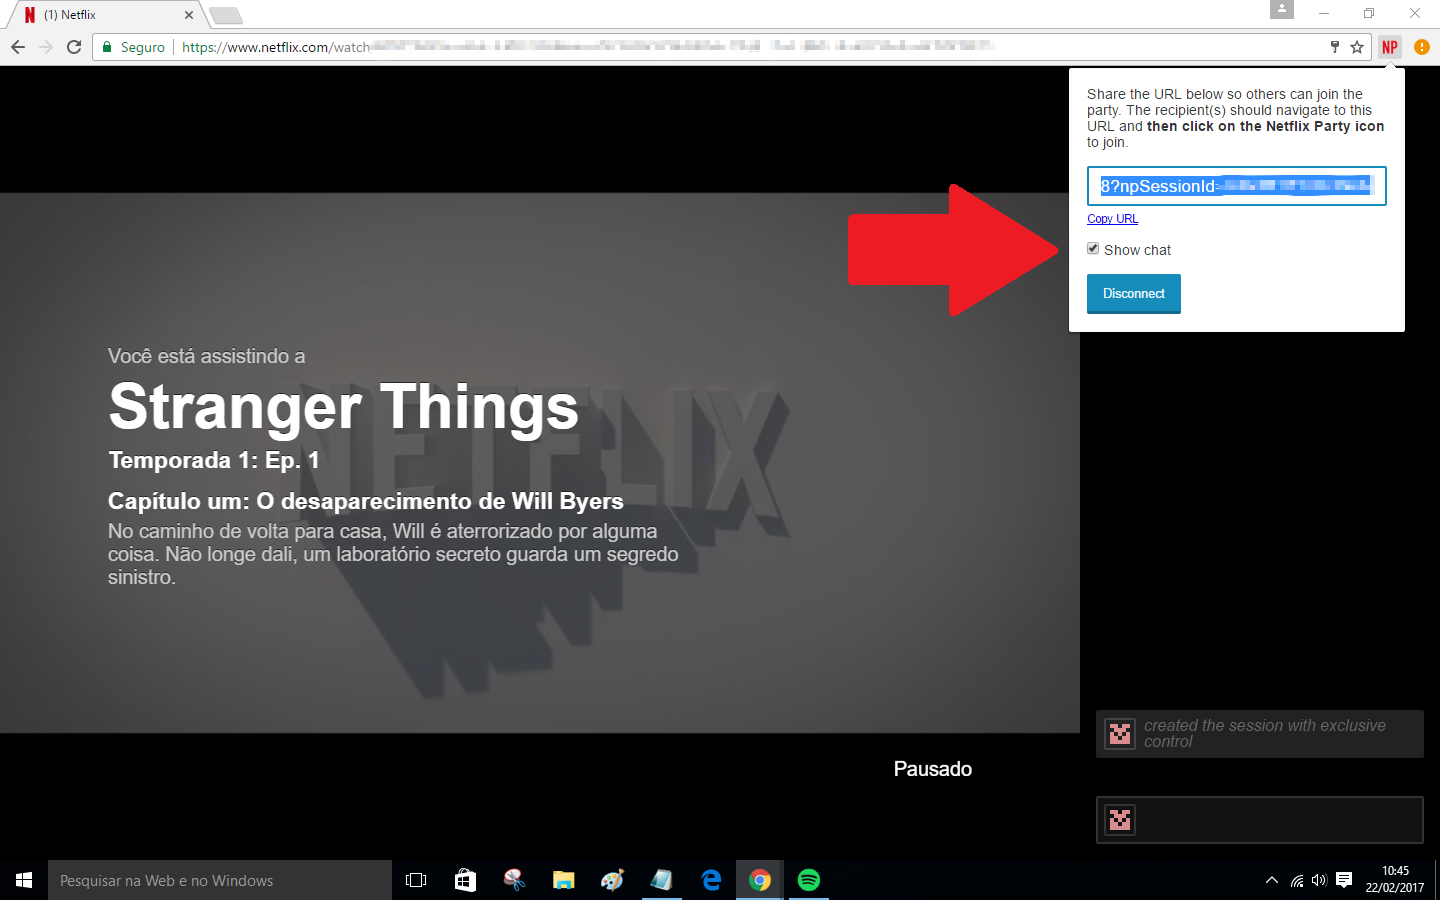Switch to Google Chrome in the taskbar
This screenshot has height=900, width=1440.
760,880
